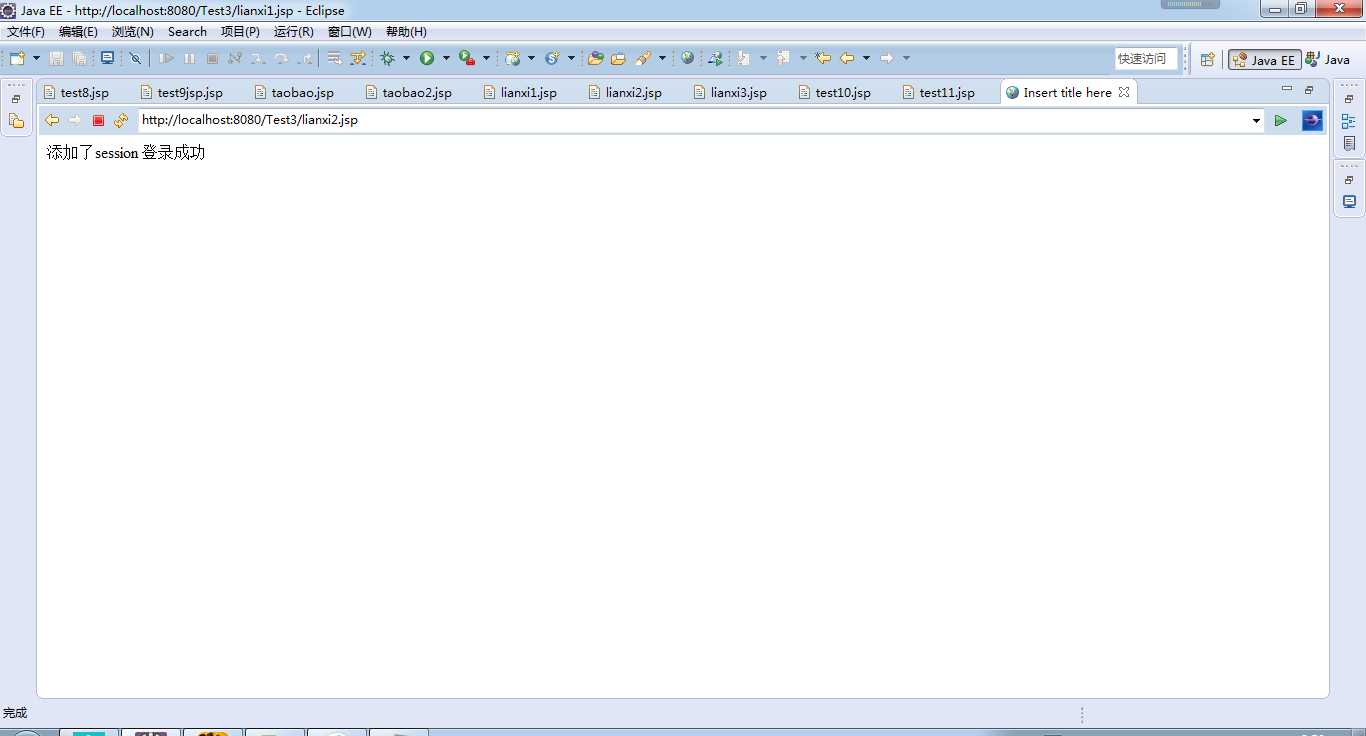Screen dimensions: 1366x736
Task: Click the Open Task folder icon
Action: [618, 59]
